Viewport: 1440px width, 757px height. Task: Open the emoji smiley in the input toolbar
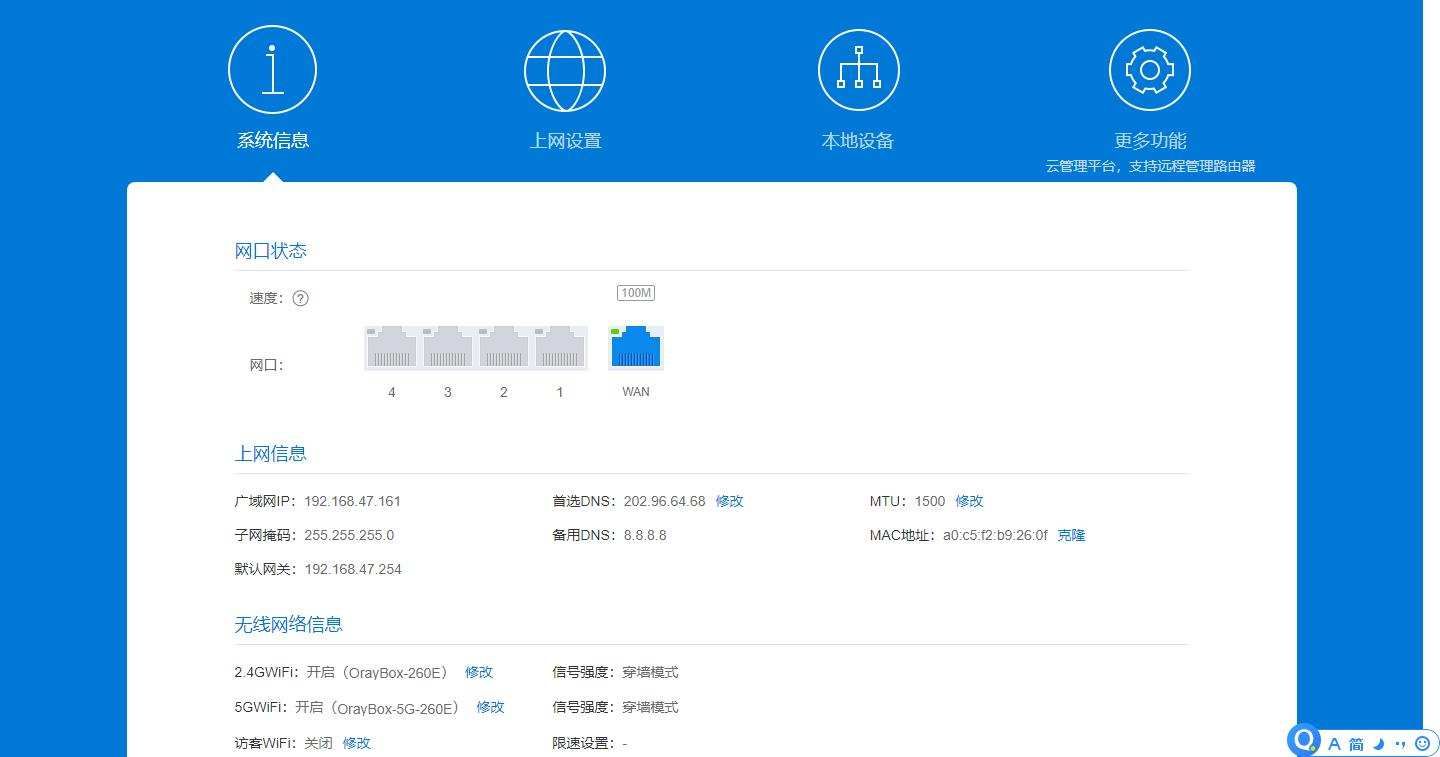[1421, 743]
